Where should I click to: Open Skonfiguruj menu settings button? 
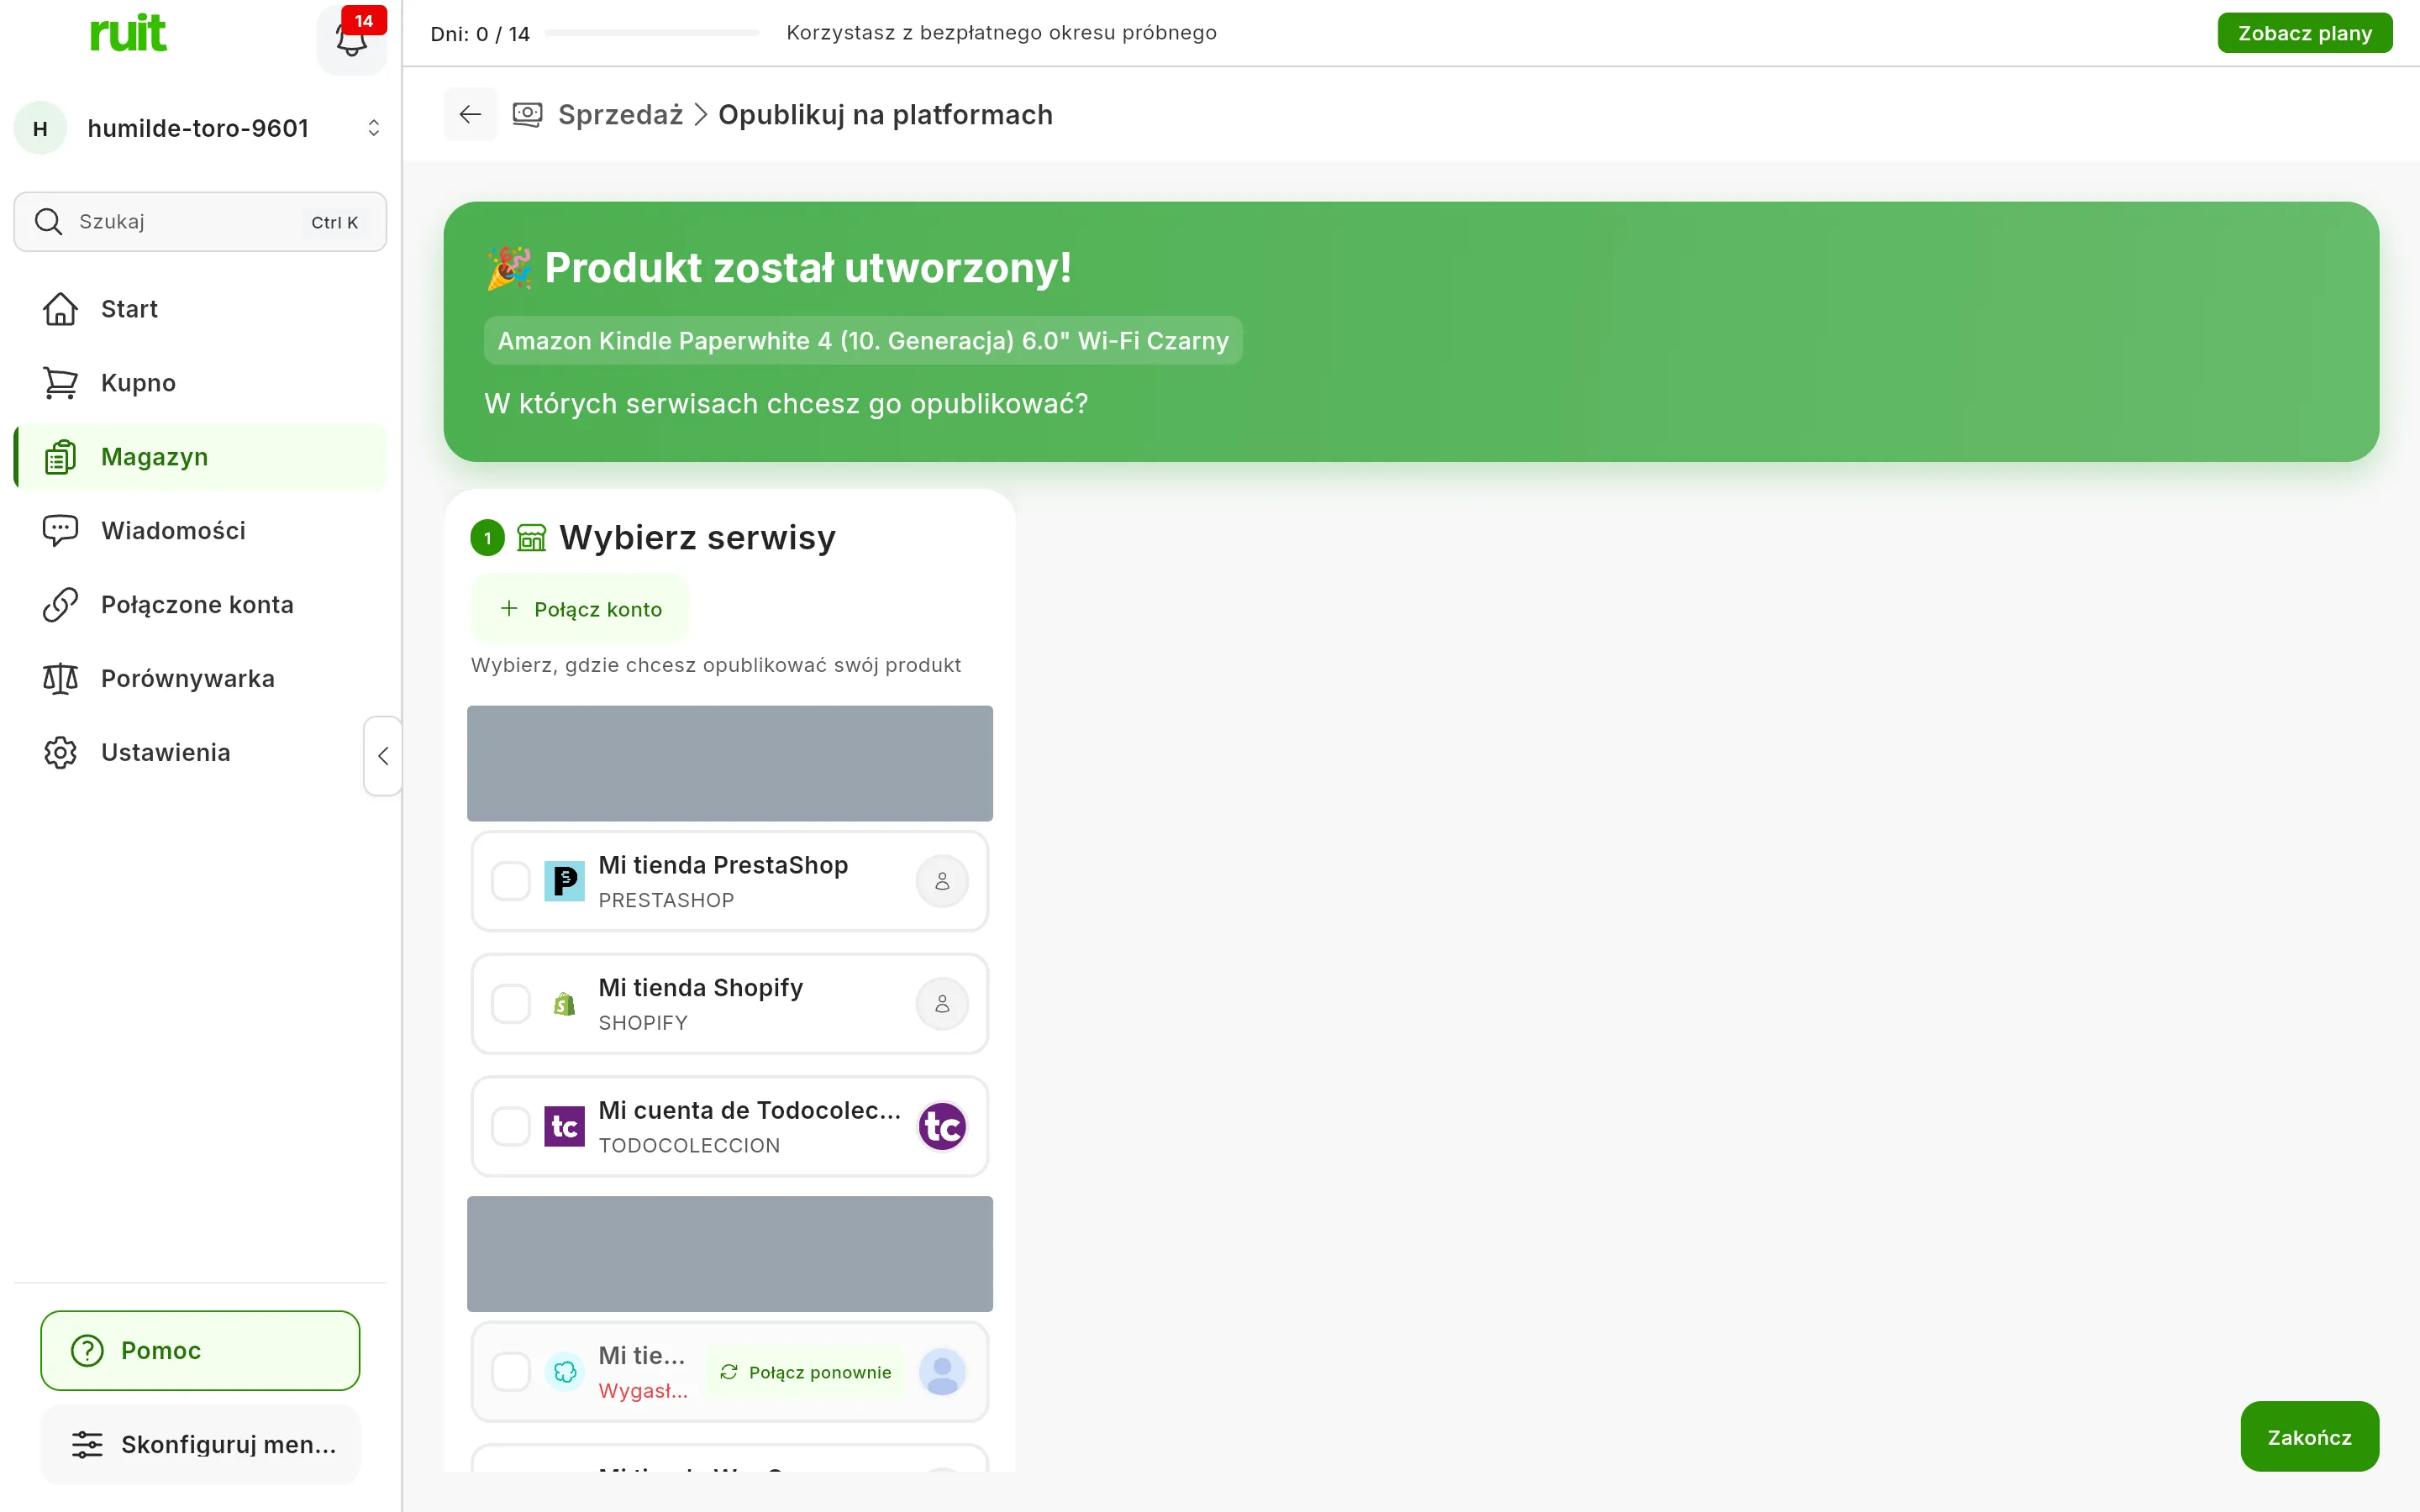tap(200, 1444)
